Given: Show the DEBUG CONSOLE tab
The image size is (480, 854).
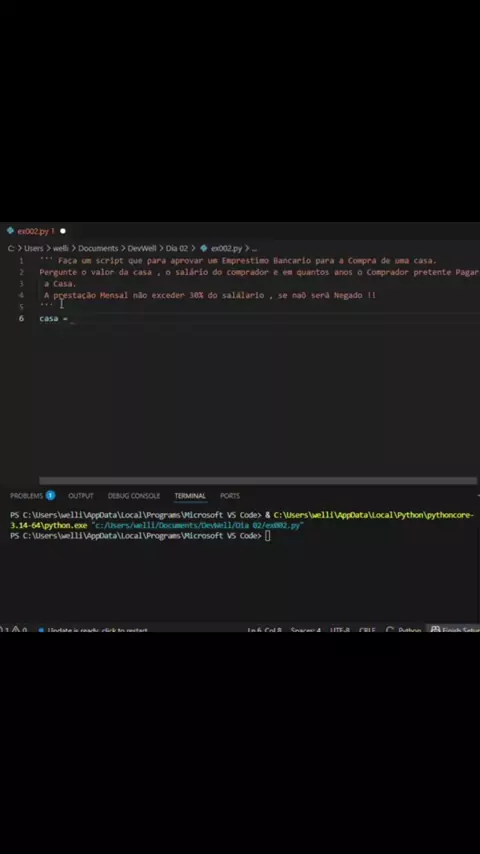Looking at the screenshot, I should (133, 496).
